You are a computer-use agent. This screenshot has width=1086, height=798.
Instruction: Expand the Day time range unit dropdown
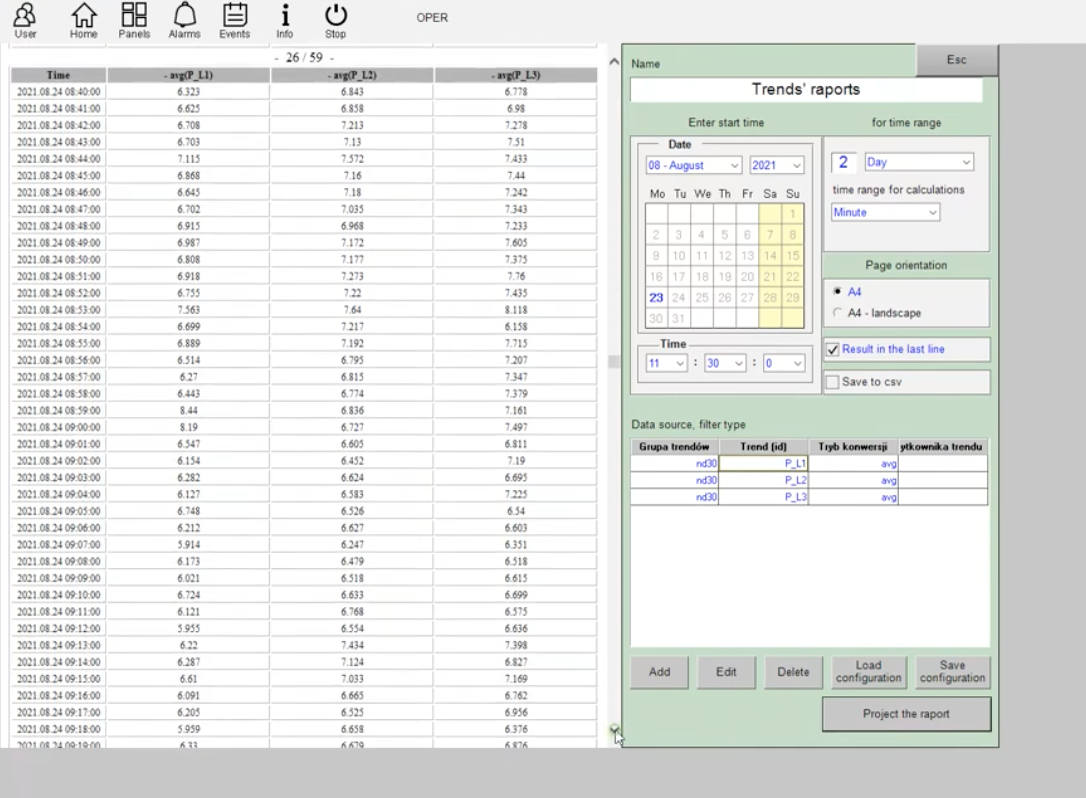click(x=919, y=162)
